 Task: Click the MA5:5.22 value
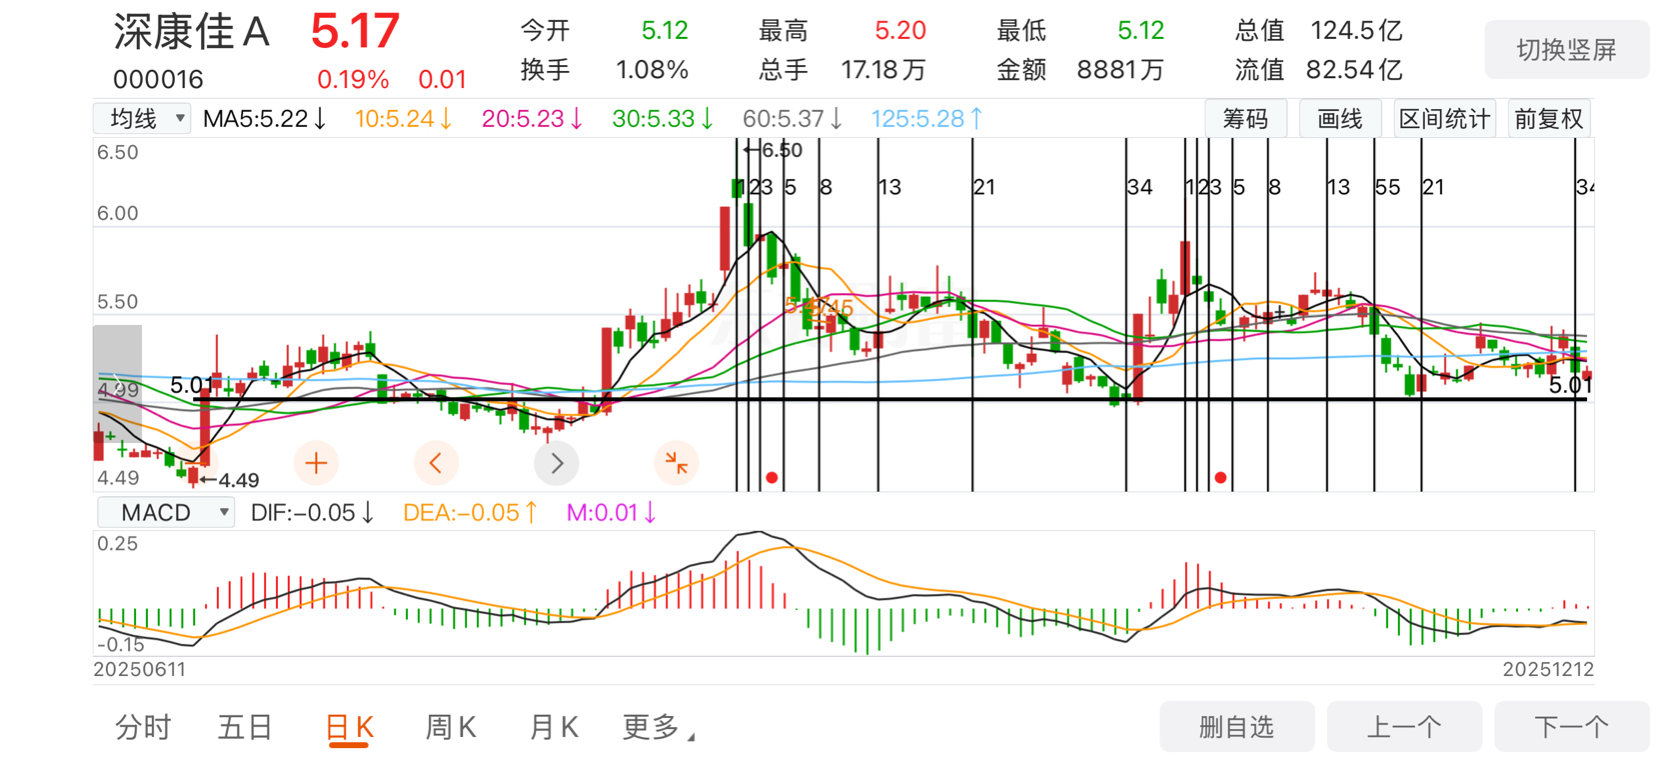coord(265,119)
